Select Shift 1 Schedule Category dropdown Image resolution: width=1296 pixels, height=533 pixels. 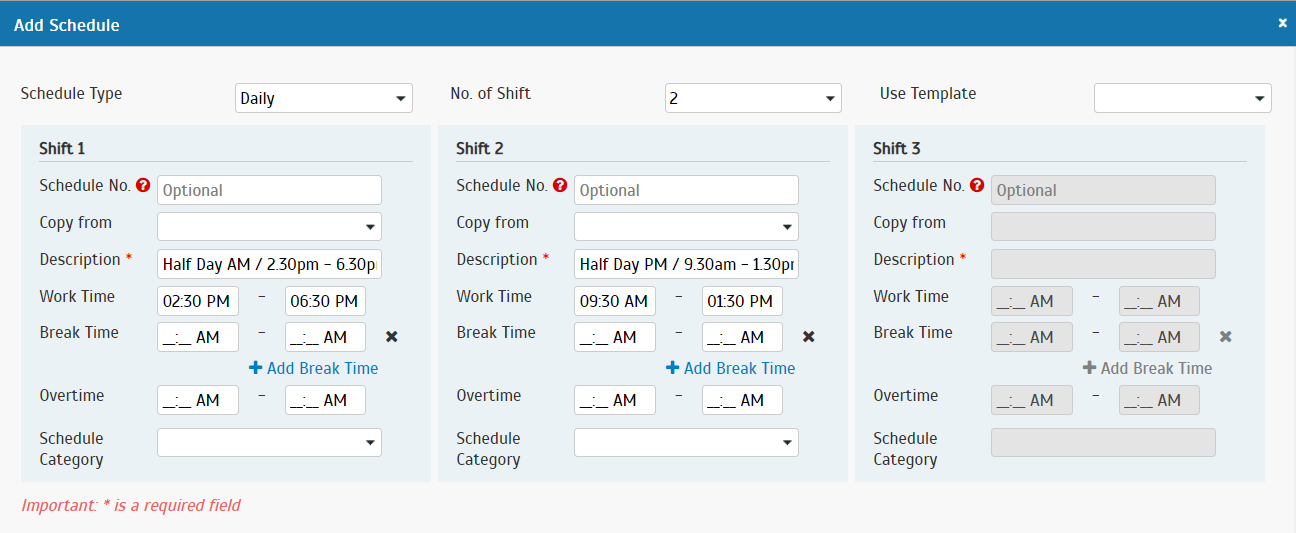pos(269,442)
